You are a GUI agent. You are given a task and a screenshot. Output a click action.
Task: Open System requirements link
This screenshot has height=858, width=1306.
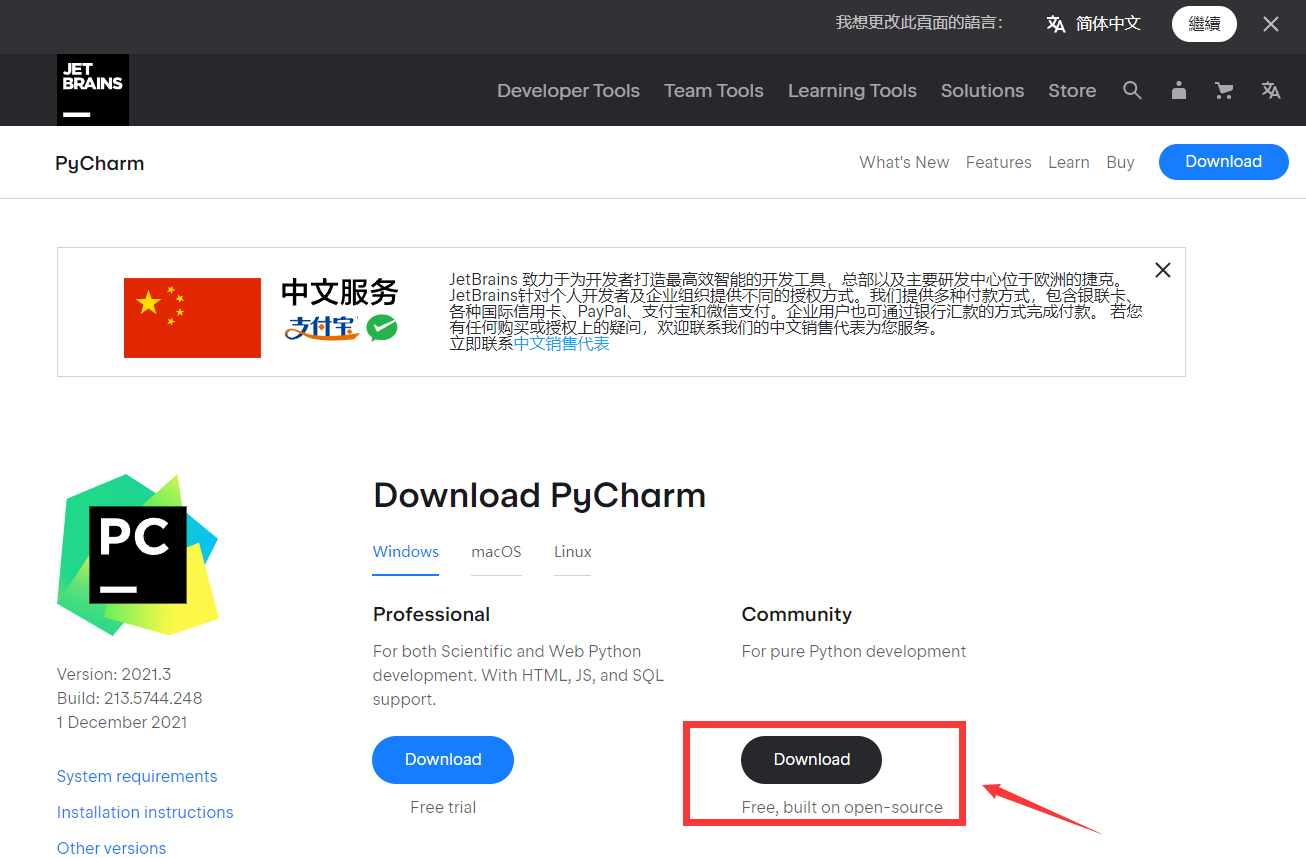click(137, 776)
